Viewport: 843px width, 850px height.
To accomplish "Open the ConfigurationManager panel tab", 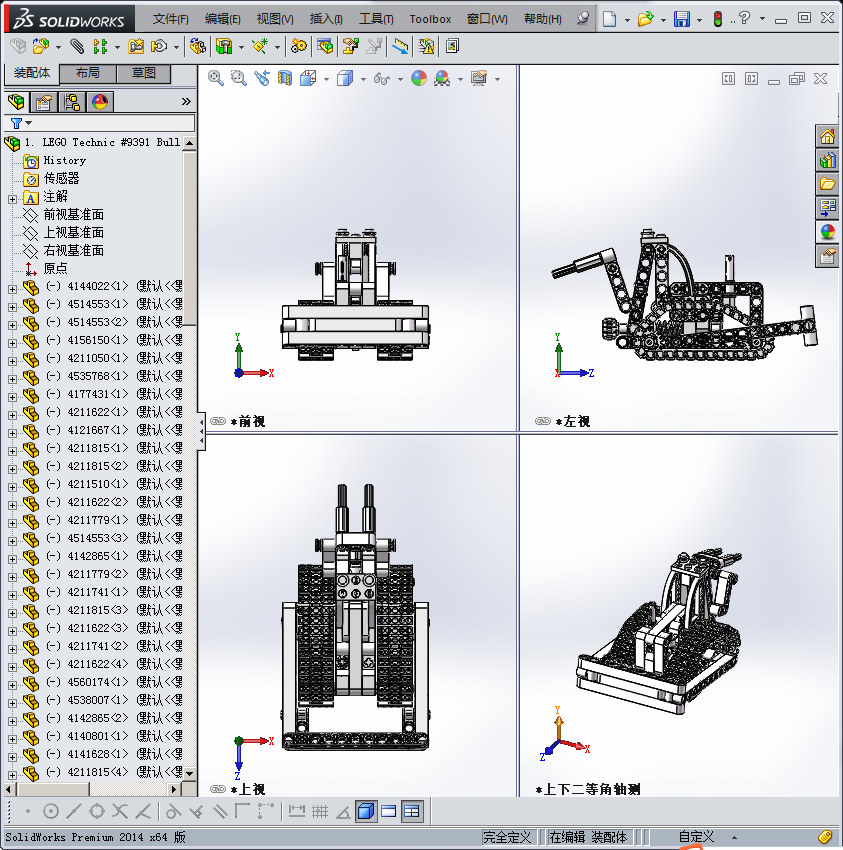I will click(x=72, y=101).
